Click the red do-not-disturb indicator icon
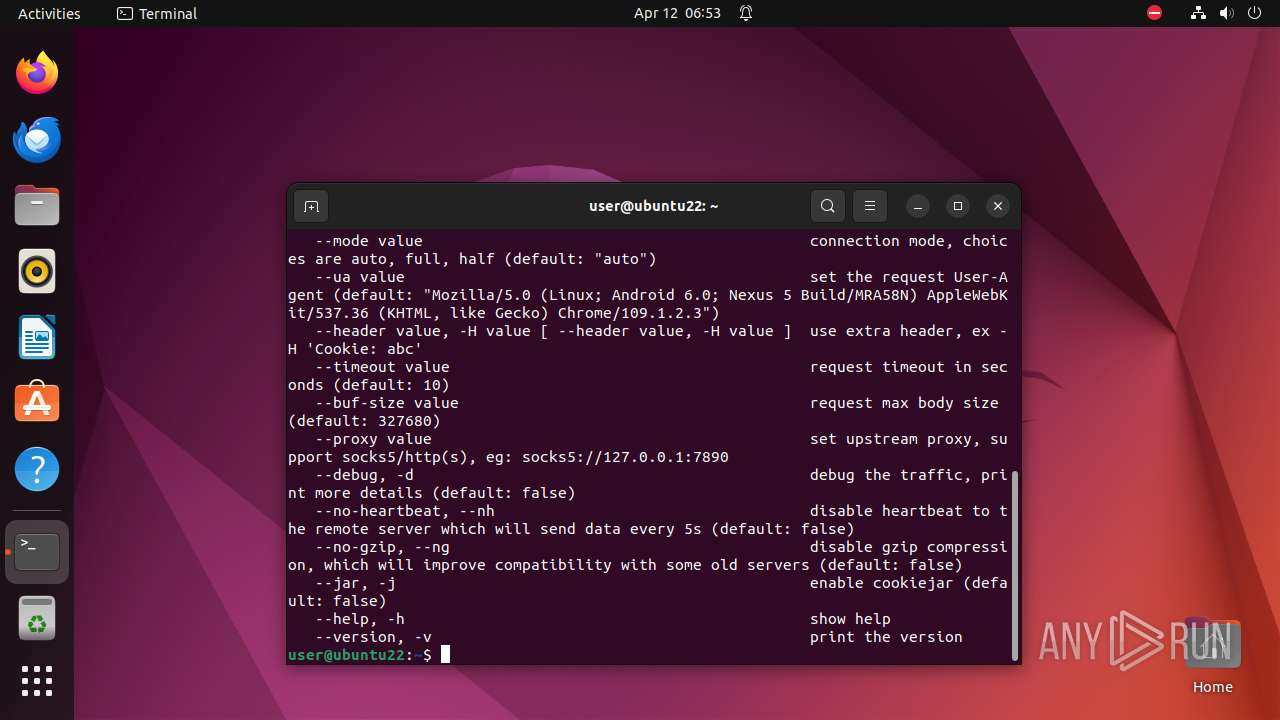 pos(1154,13)
